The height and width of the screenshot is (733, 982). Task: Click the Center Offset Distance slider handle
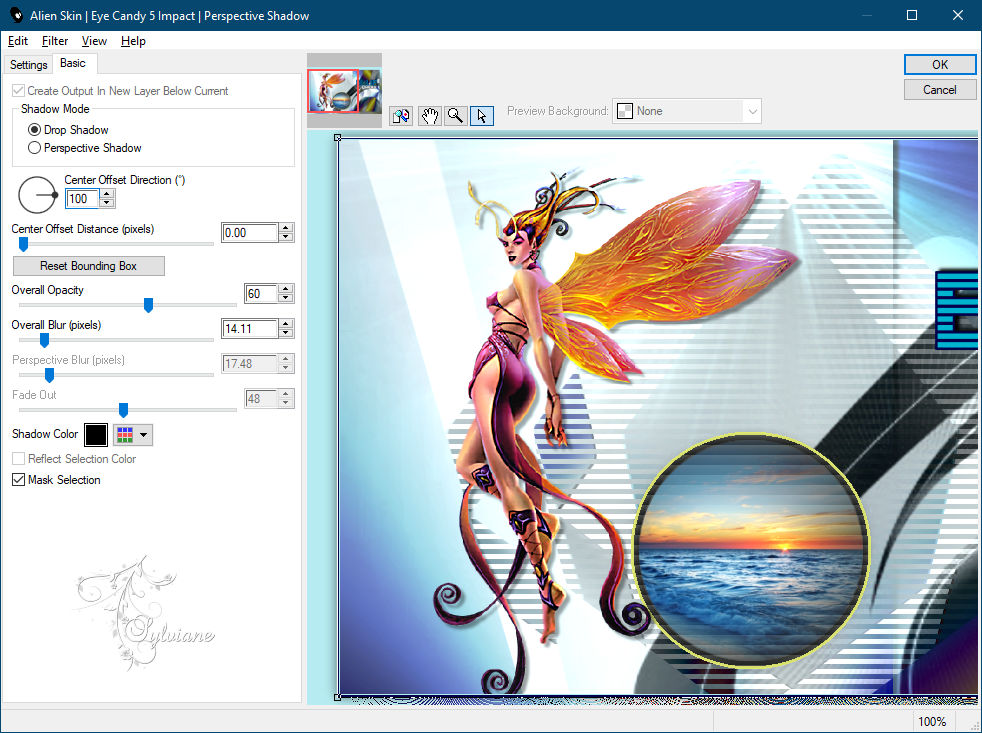pyautogui.click(x=23, y=244)
